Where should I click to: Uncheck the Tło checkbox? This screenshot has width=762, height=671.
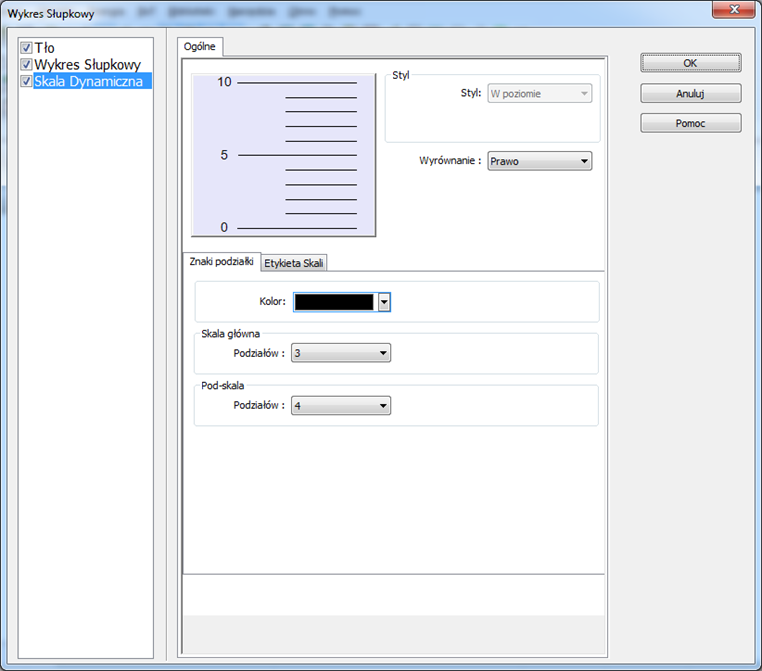(26, 48)
